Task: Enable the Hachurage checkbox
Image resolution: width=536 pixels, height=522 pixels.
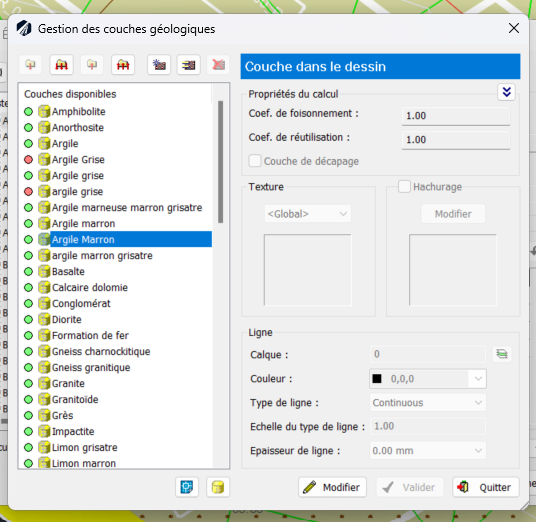Action: click(x=404, y=187)
